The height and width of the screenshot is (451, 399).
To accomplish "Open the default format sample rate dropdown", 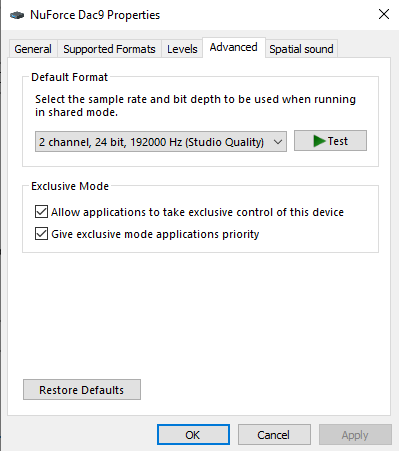I will coord(161,142).
